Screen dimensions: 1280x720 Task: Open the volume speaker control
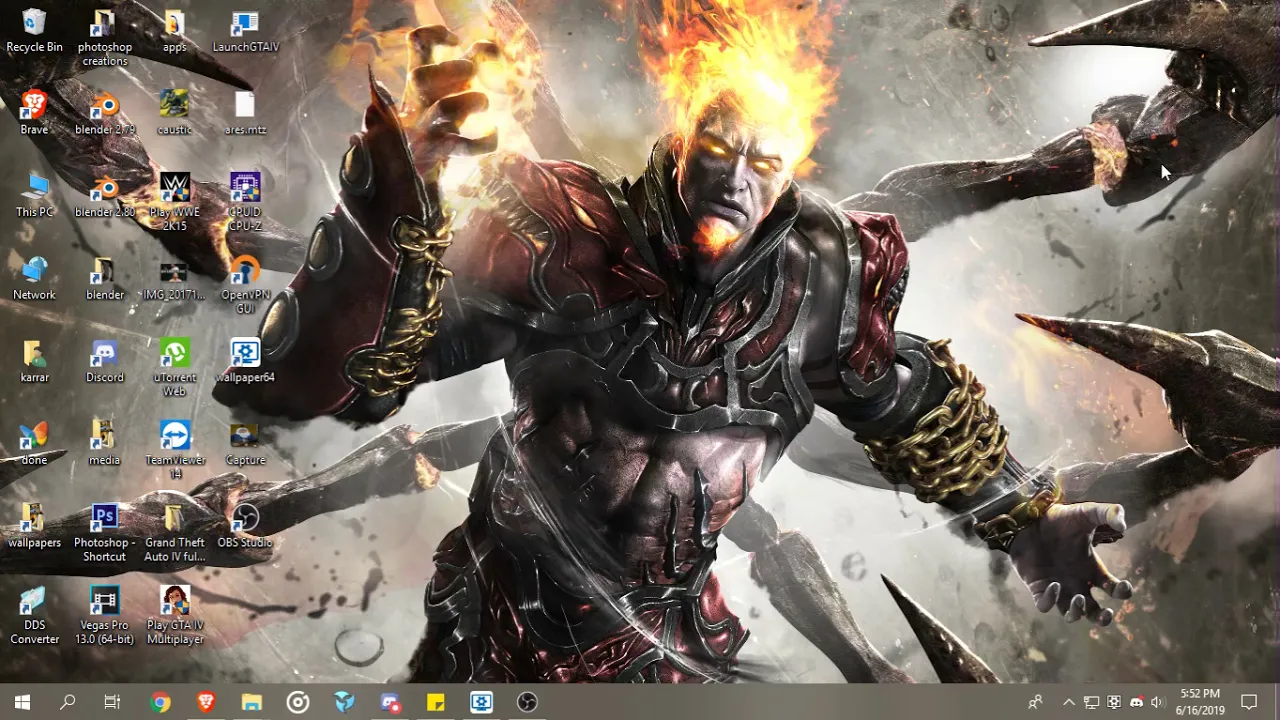pyautogui.click(x=1157, y=702)
